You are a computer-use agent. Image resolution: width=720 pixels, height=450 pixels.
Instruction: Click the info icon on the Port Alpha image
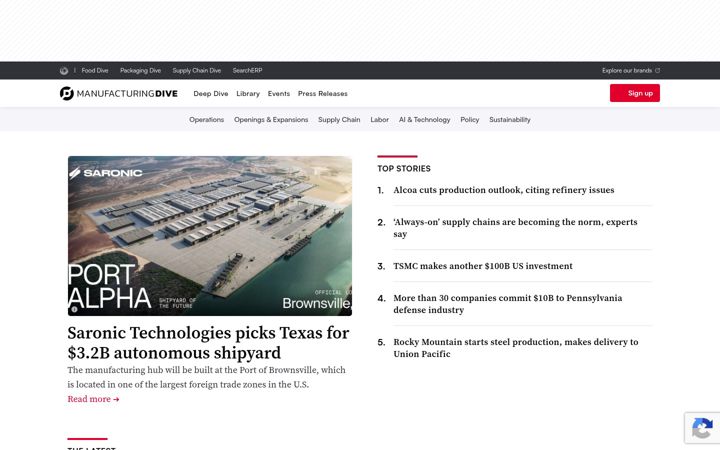pos(74,309)
